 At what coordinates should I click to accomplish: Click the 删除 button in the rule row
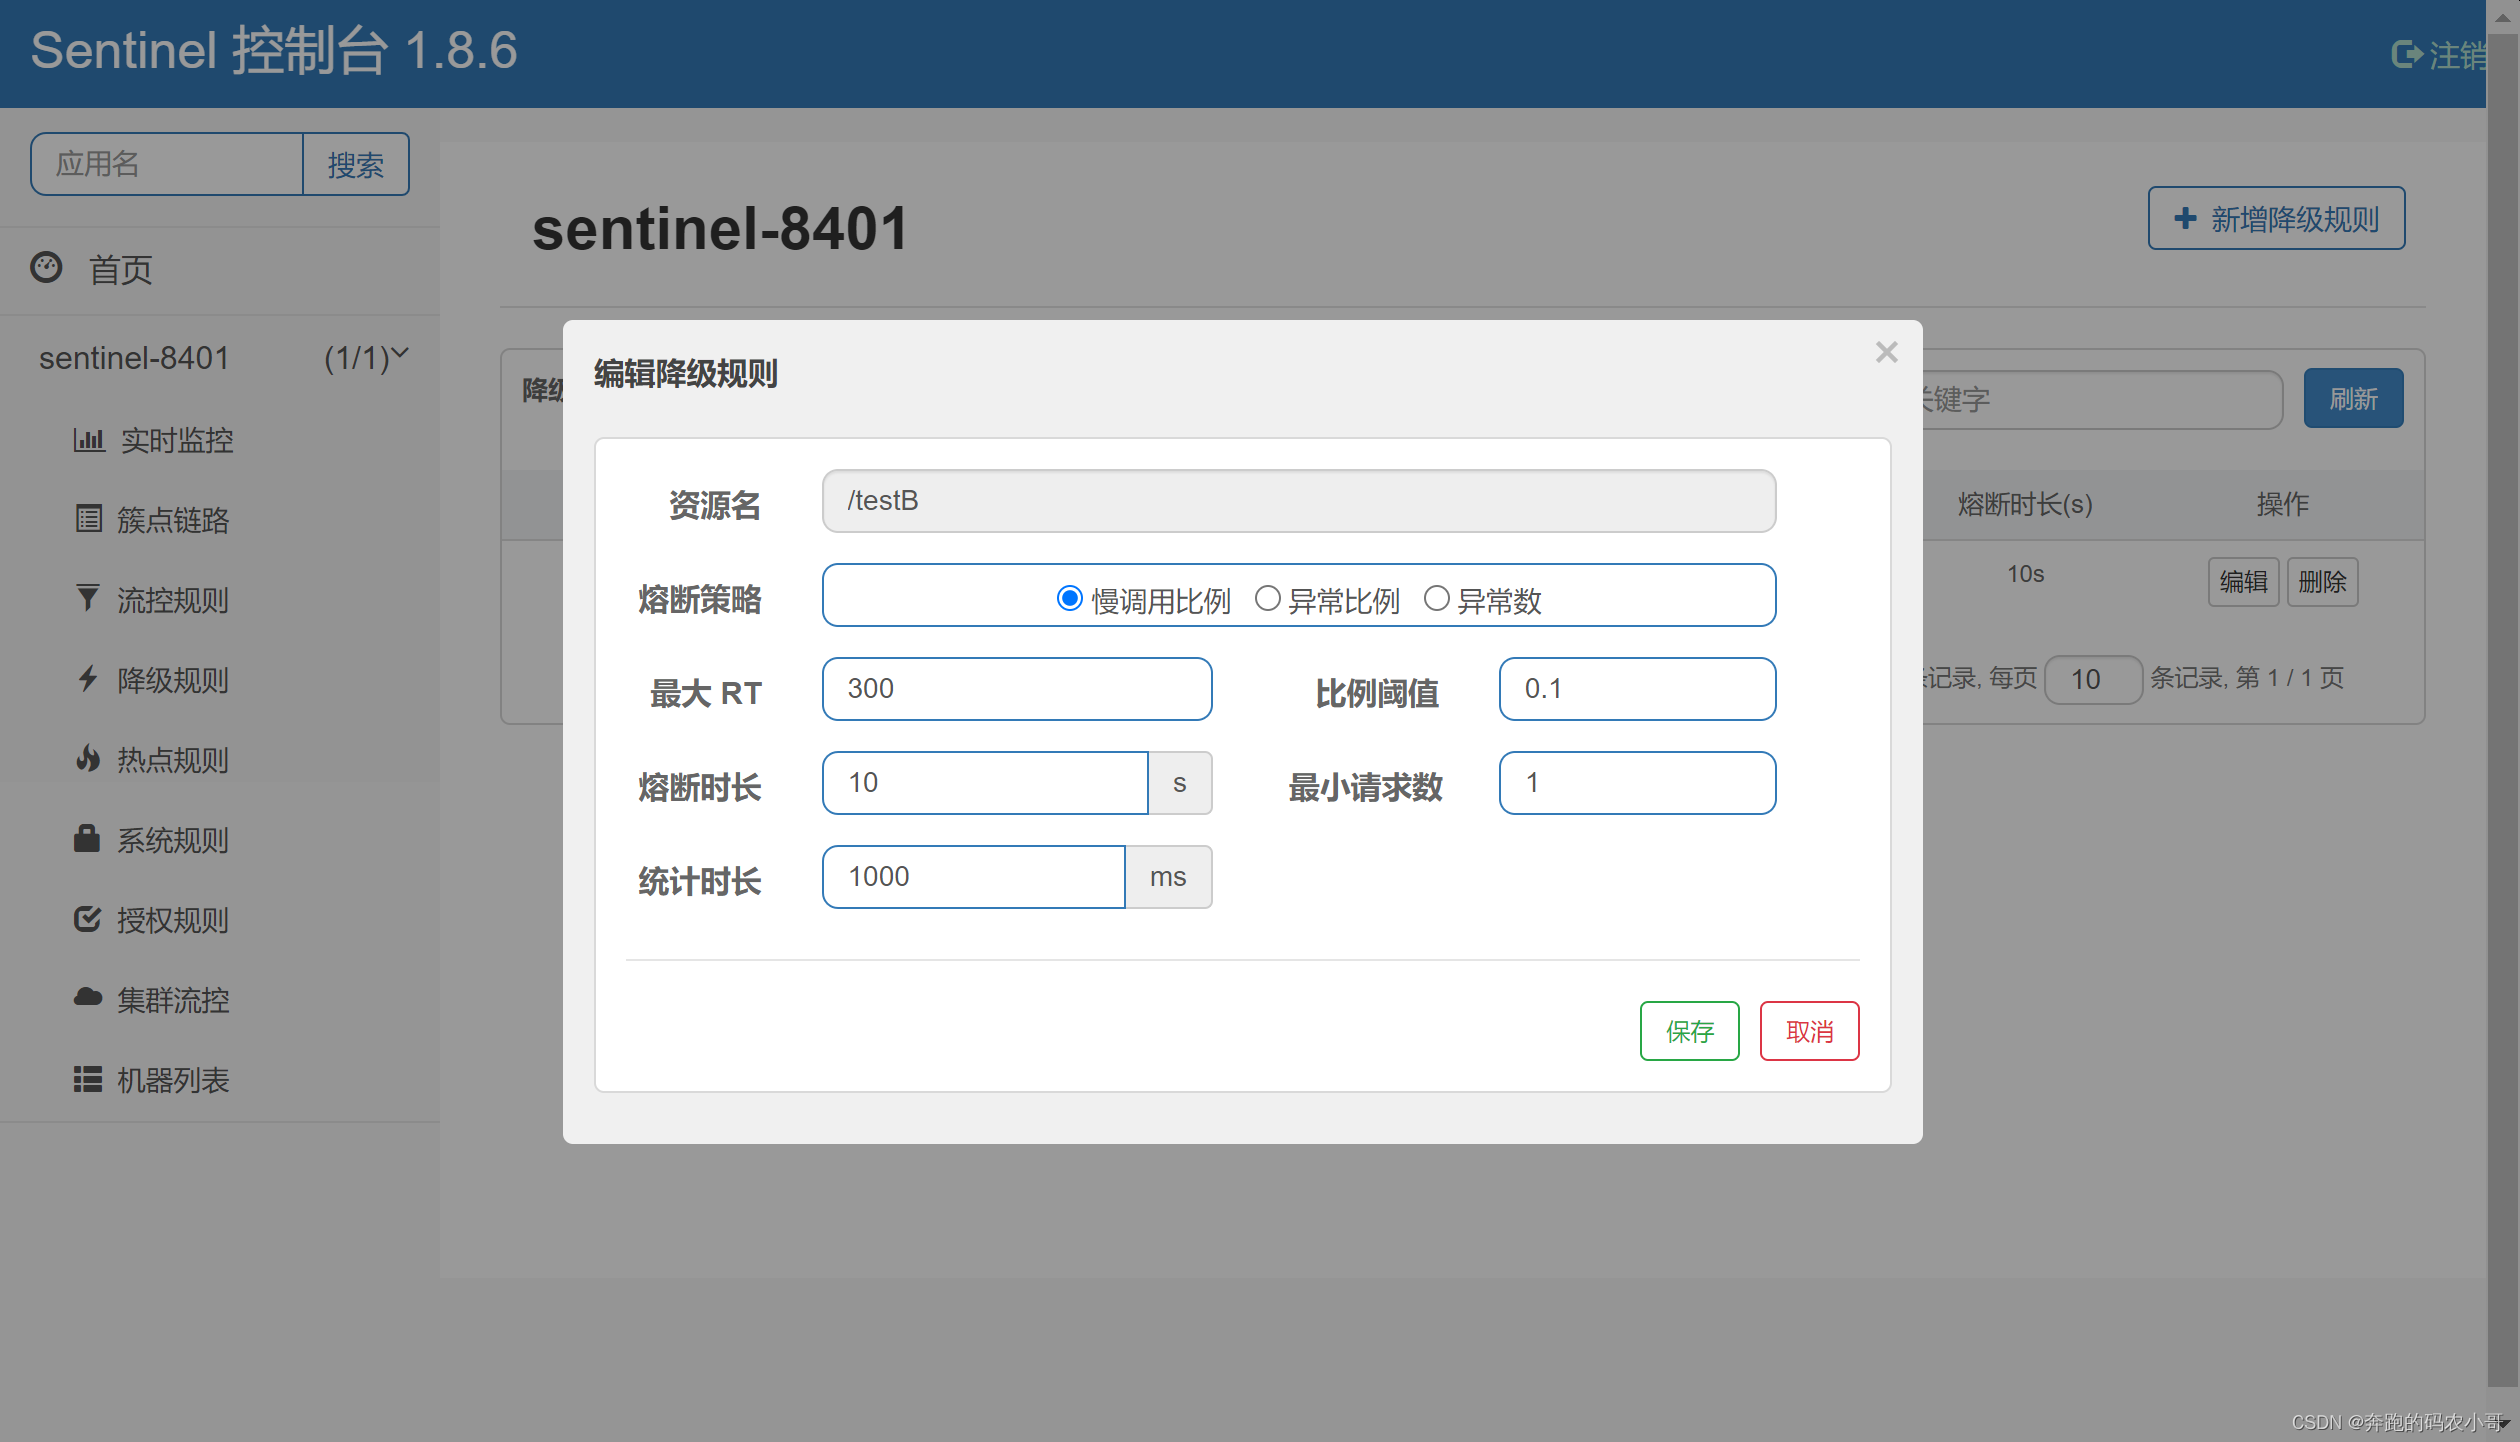click(2323, 582)
